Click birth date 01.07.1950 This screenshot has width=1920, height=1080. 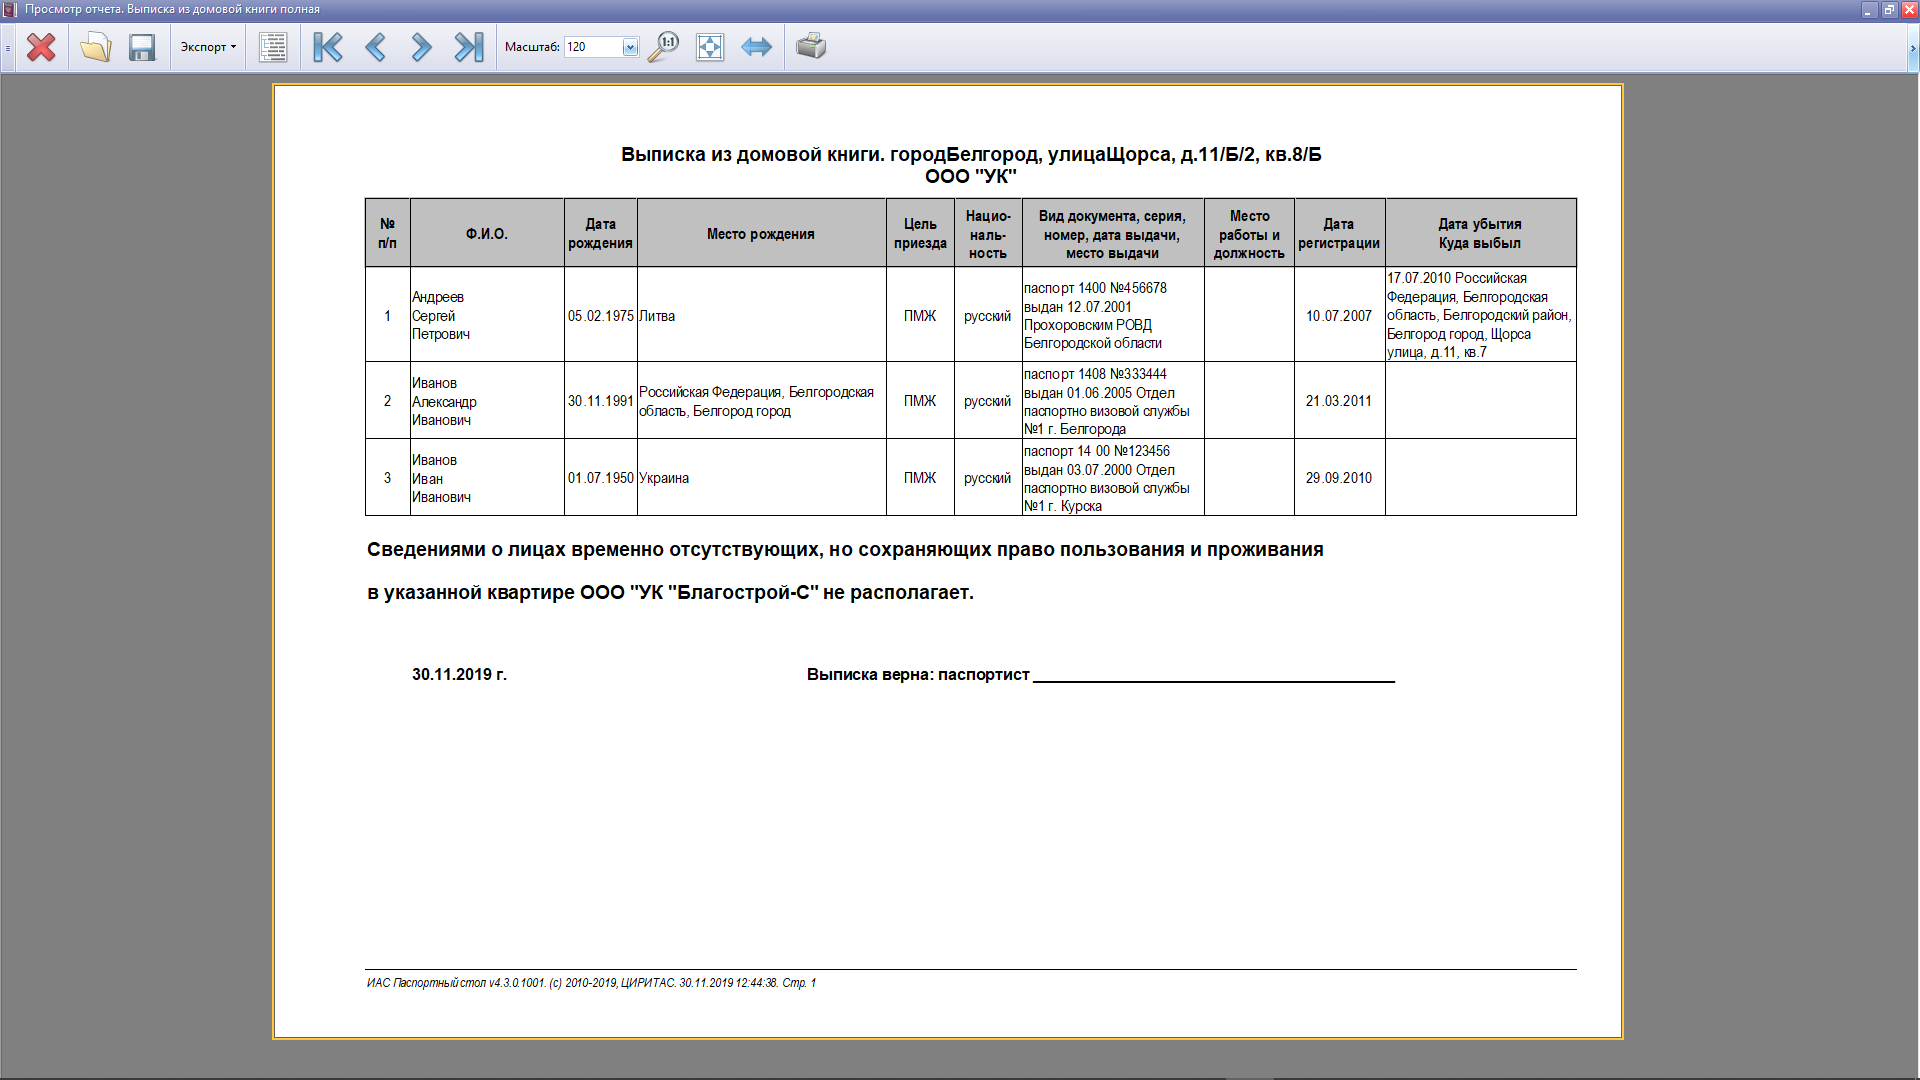click(x=601, y=478)
